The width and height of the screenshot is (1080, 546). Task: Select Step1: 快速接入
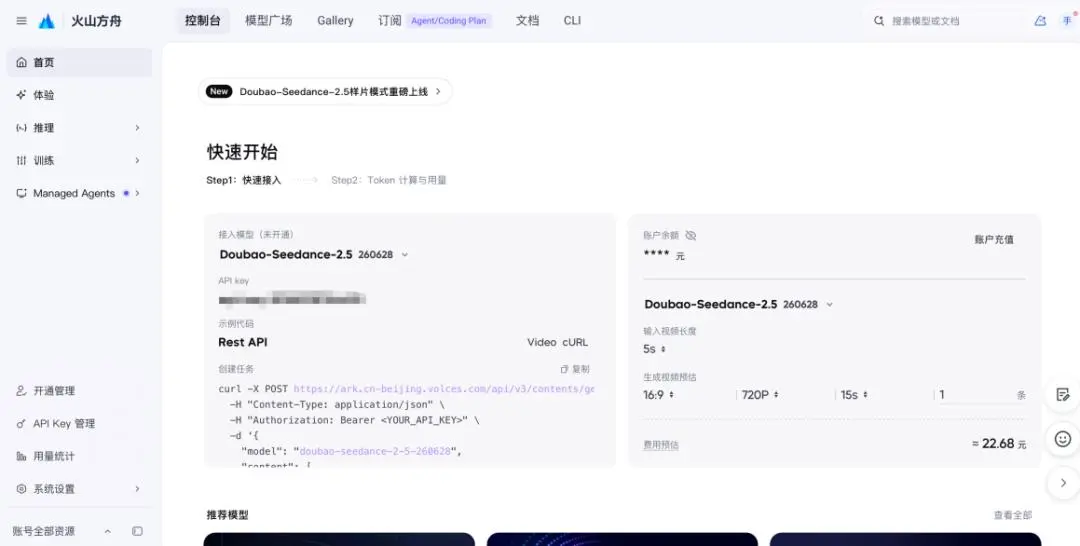pos(244,180)
